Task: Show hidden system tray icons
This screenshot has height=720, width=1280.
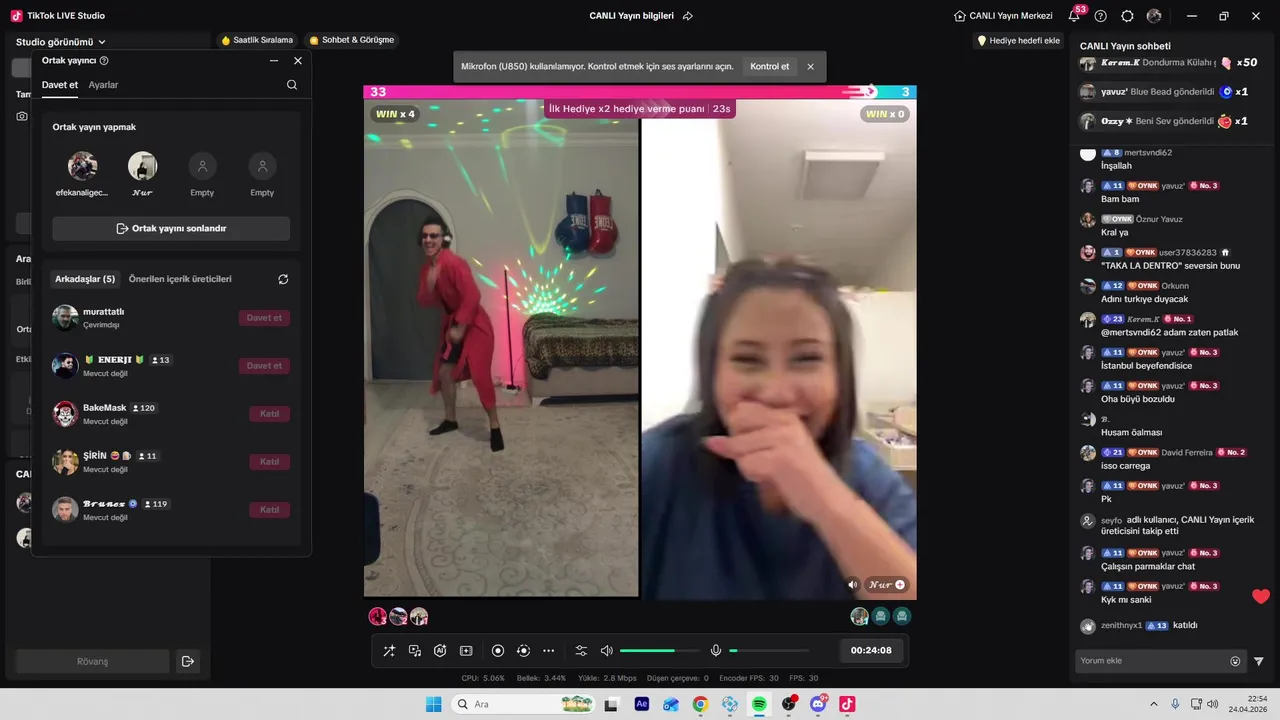Action: pyautogui.click(x=1153, y=704)
